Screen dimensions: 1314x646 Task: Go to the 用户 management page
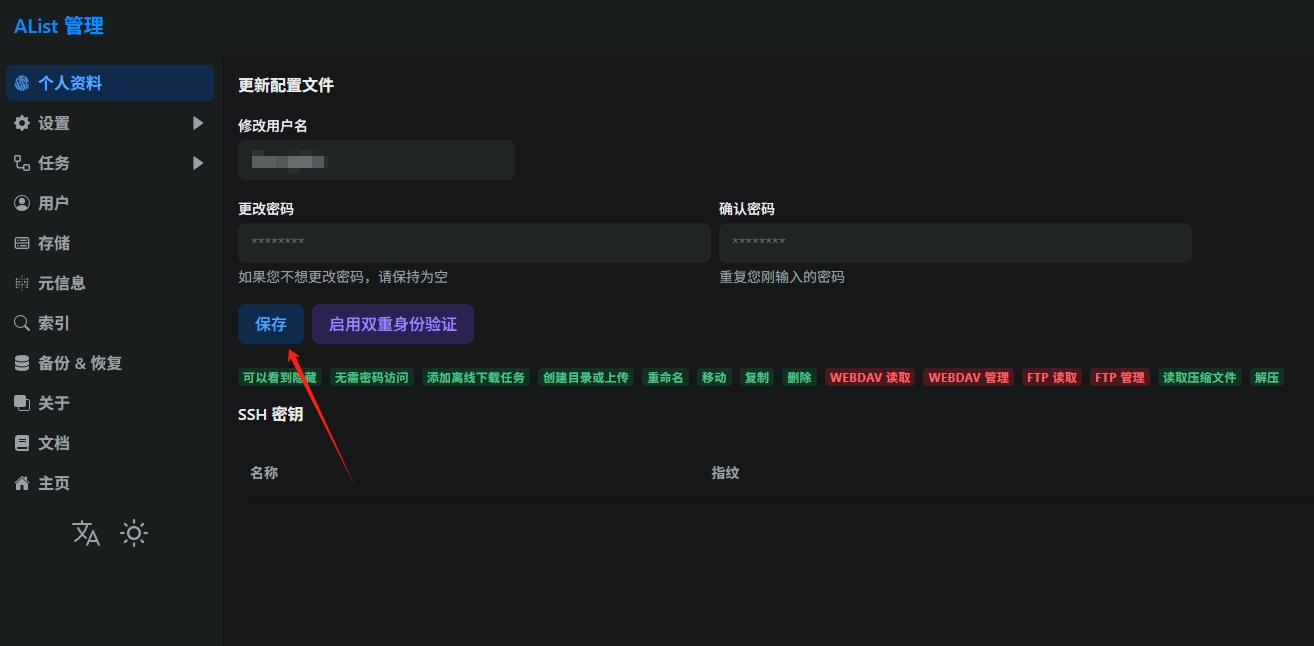pos(110,203)
